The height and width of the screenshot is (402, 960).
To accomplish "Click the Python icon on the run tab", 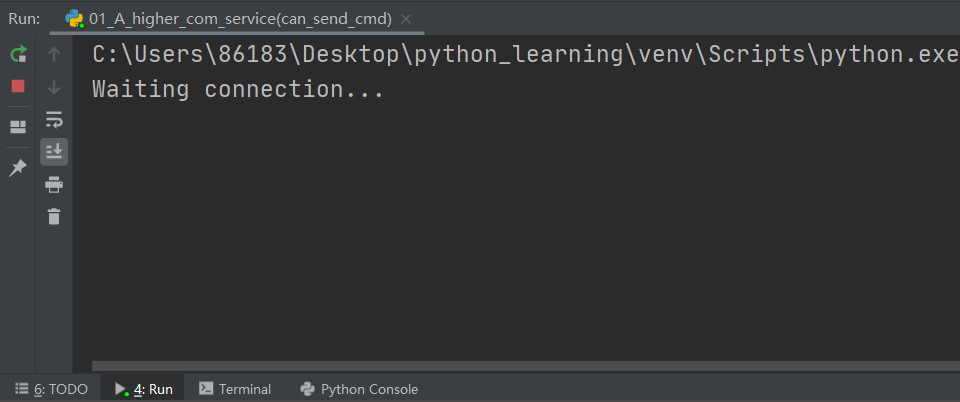I will tap(75, 19).
